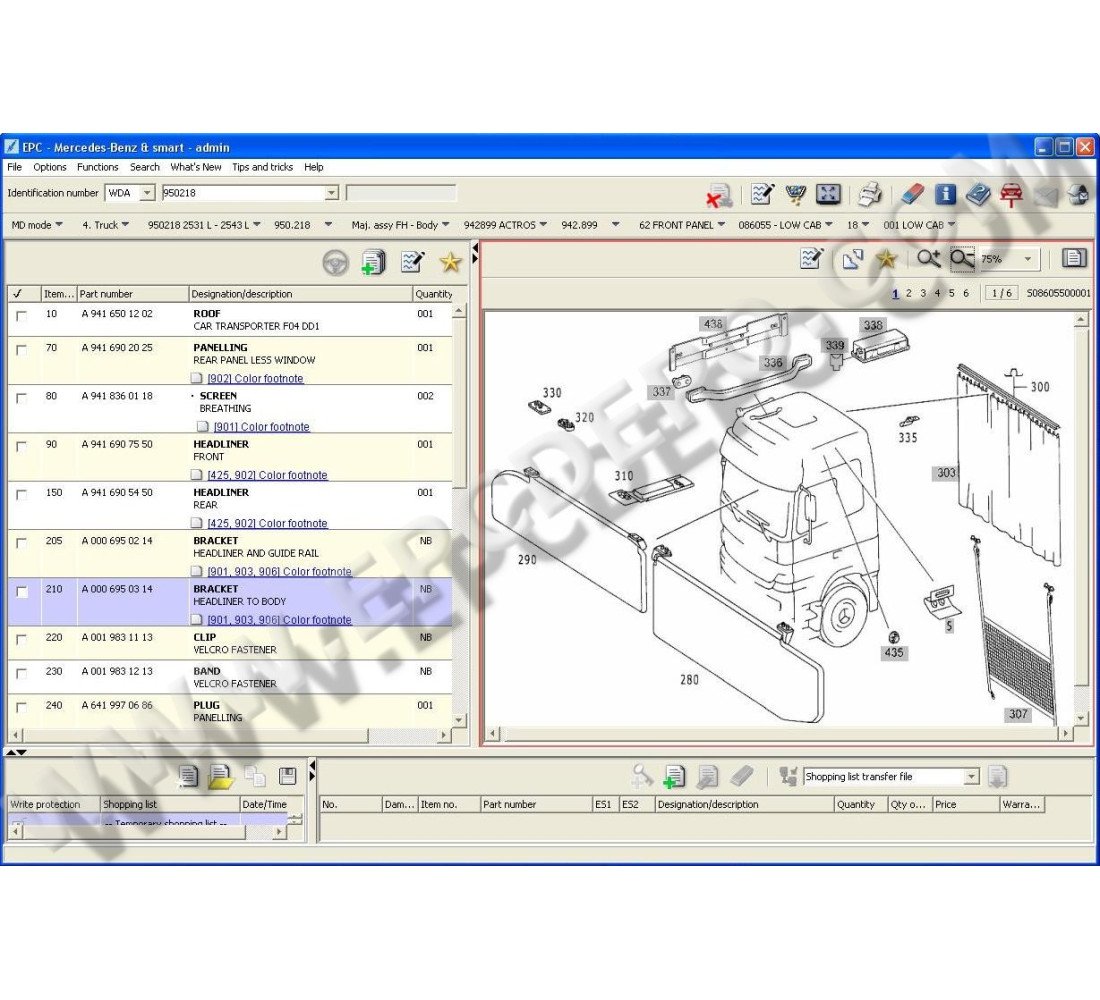This screenshot has height=1000, width=1100.
Task: Click the star favorites icon above parts list
Action: click(x=450, y=262)
